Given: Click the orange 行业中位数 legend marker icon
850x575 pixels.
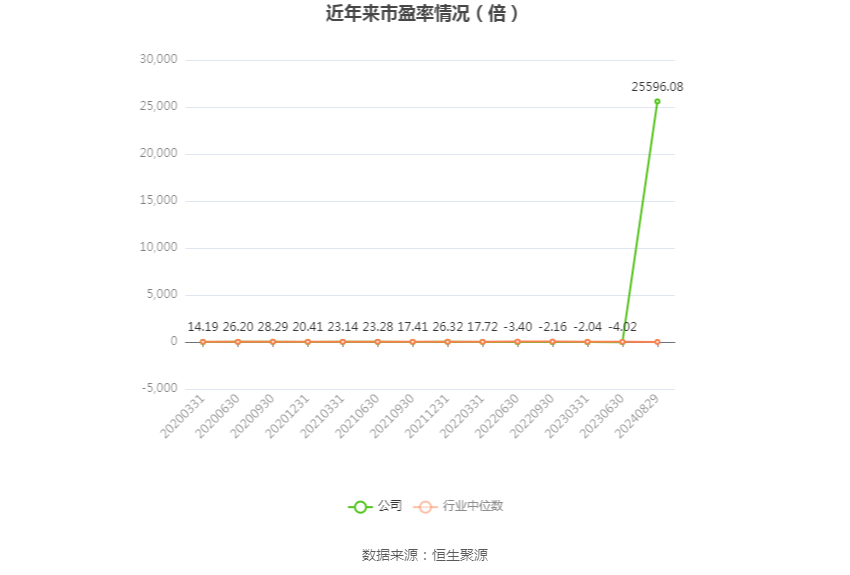Looking at the screenshot, I should pos(426,507).
